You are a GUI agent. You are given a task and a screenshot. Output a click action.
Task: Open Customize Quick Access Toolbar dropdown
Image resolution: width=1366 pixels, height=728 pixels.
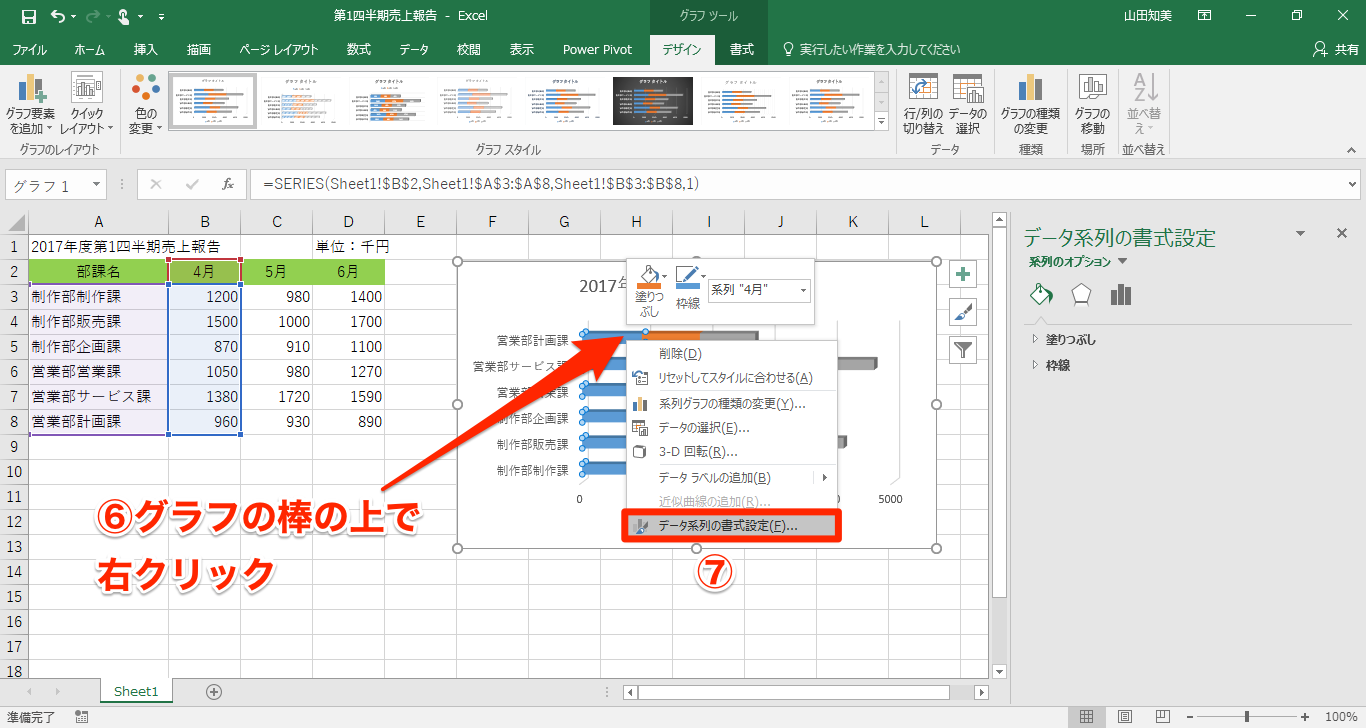click(162, 17)
